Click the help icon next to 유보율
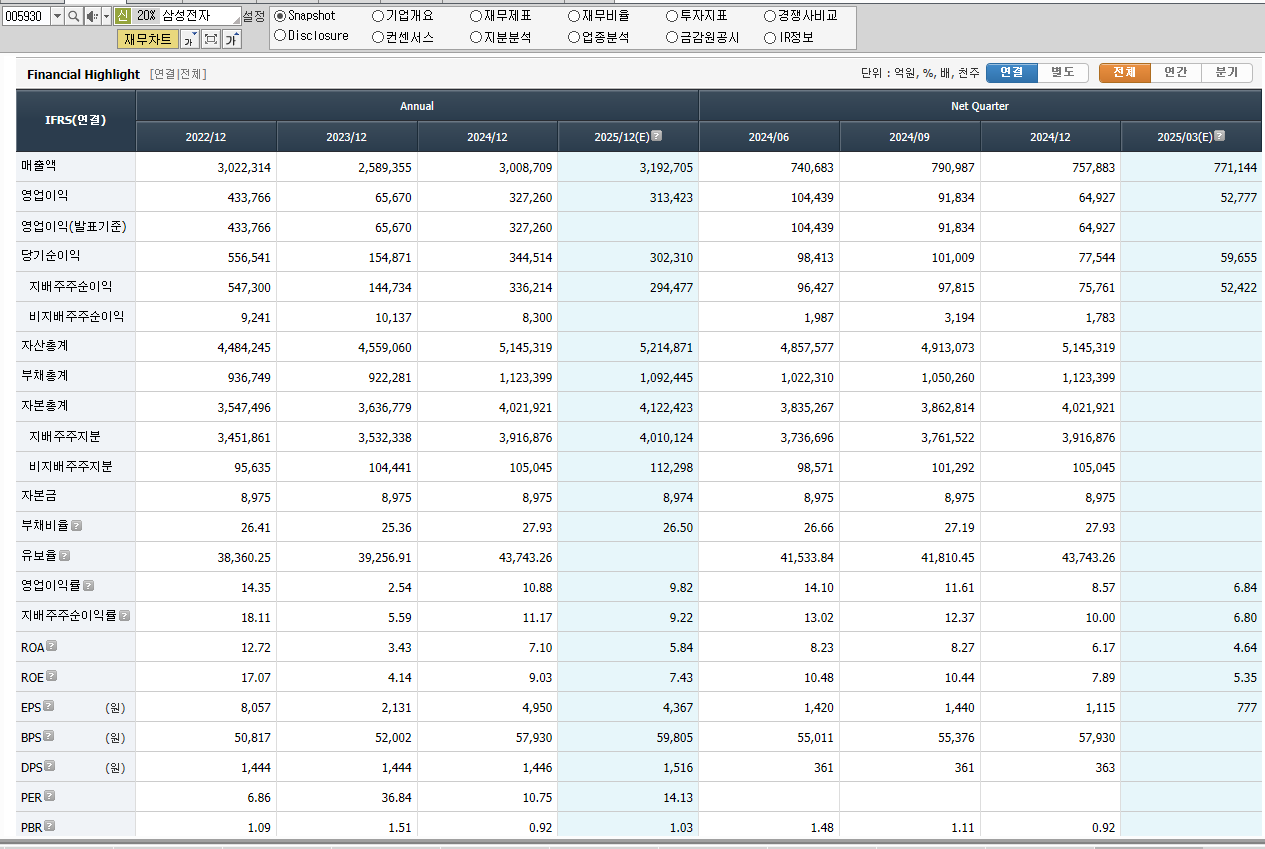The image size is (1265, 849). (64, 556)
